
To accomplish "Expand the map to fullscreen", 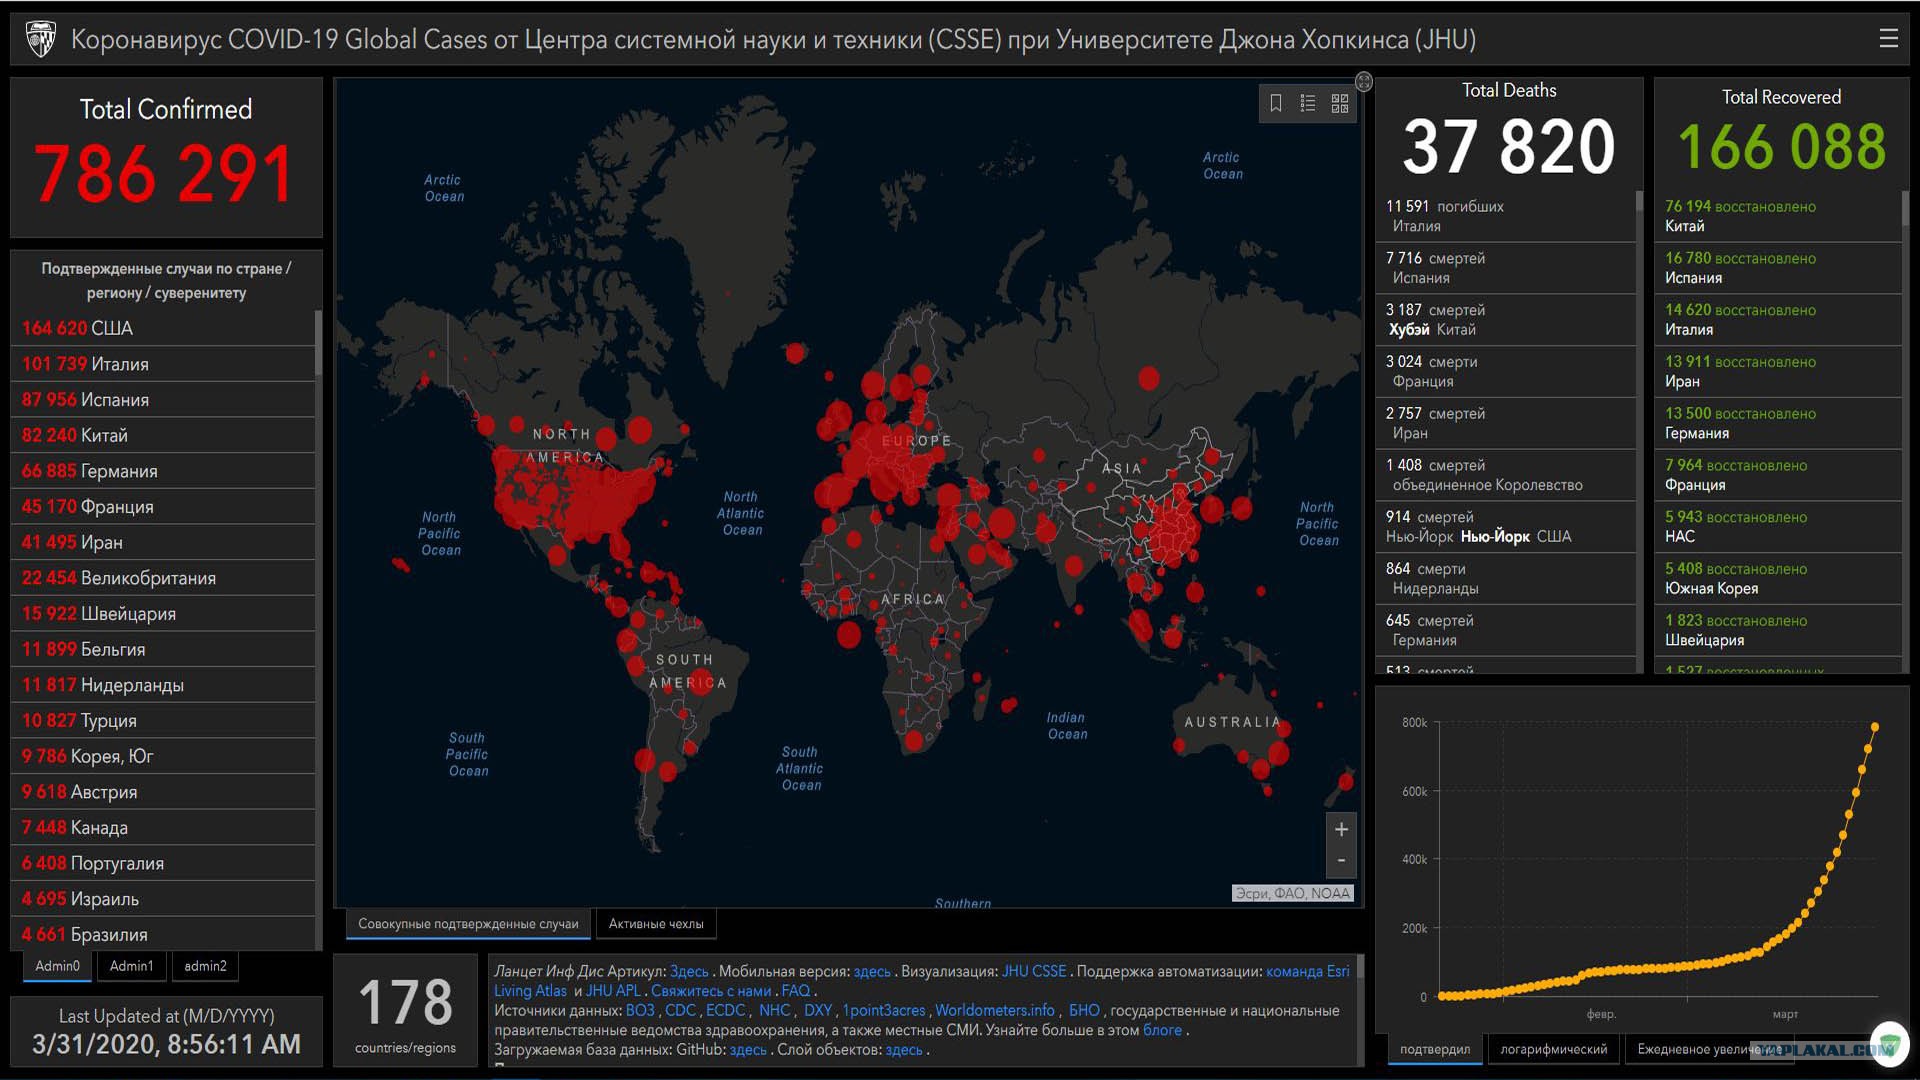I will (x=1364, y=82).
